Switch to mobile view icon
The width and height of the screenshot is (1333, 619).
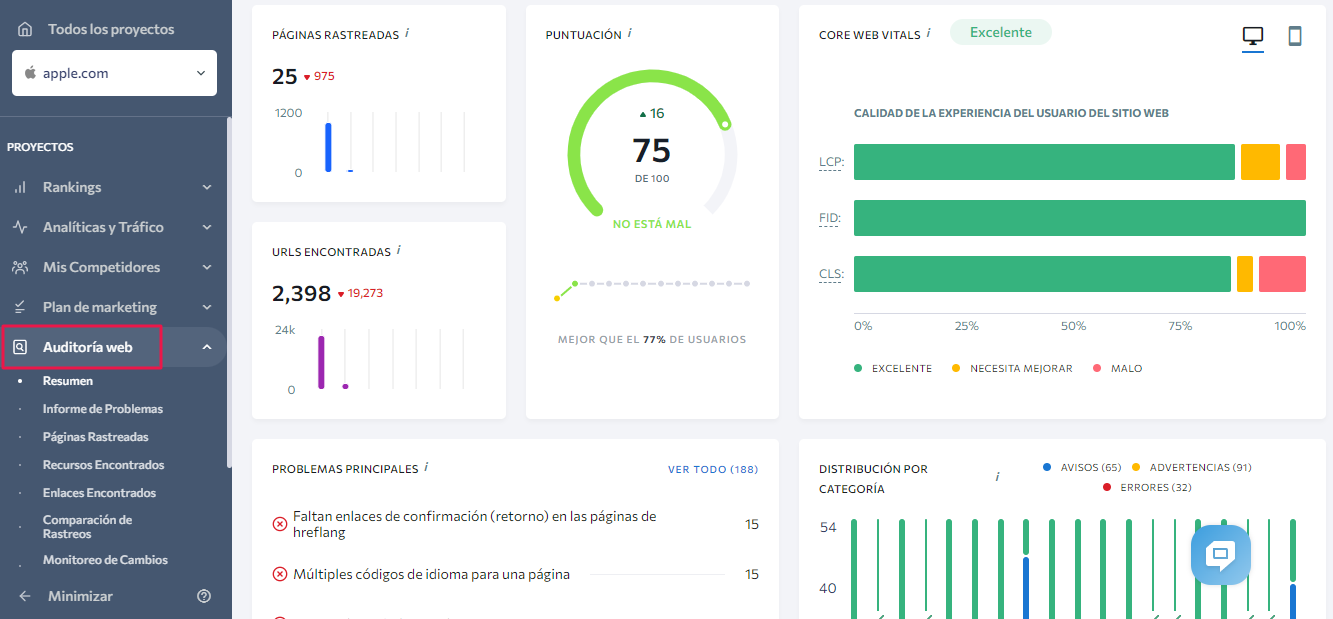[1295, 36]
